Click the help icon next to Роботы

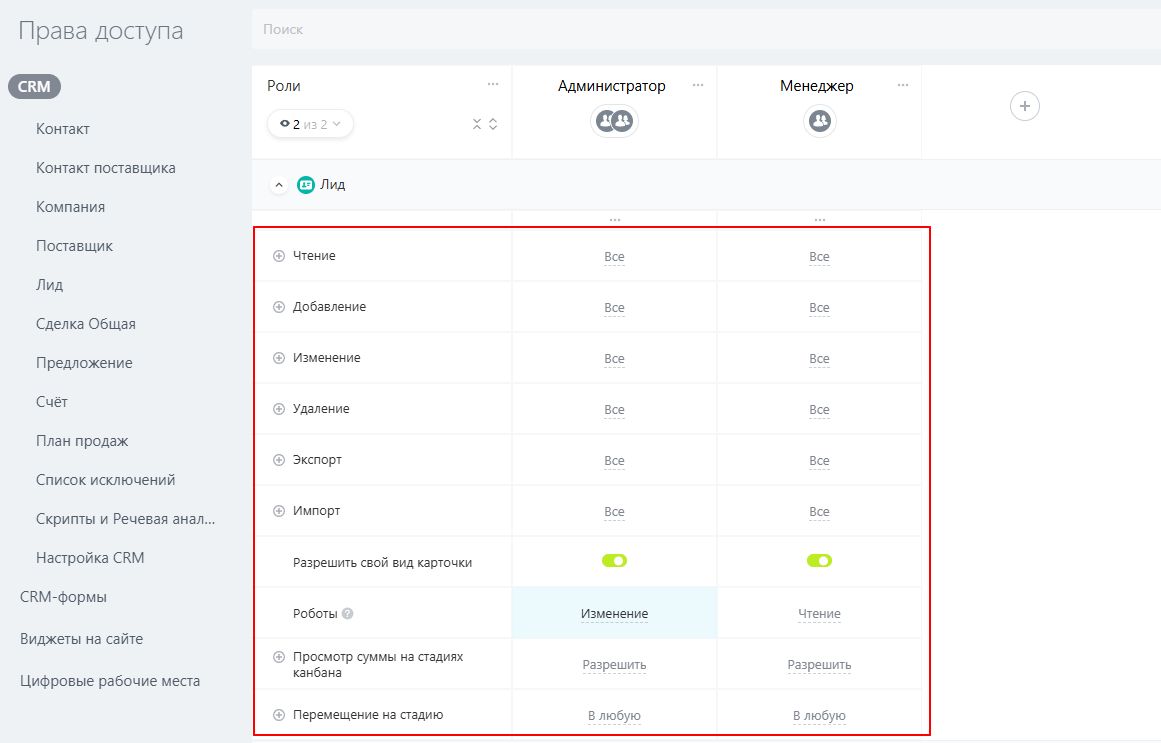348,614
